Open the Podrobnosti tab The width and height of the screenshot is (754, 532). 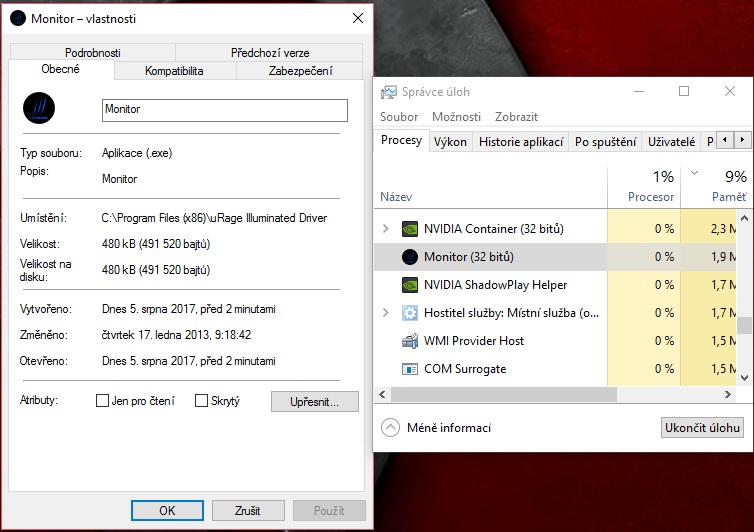93,52
